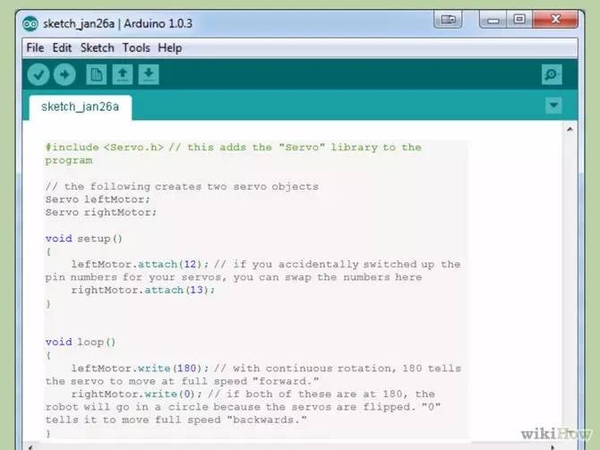The height and width of the screenshot is (450, 600).
Task: Open the Sketch menu
Action: pos(97,48)
